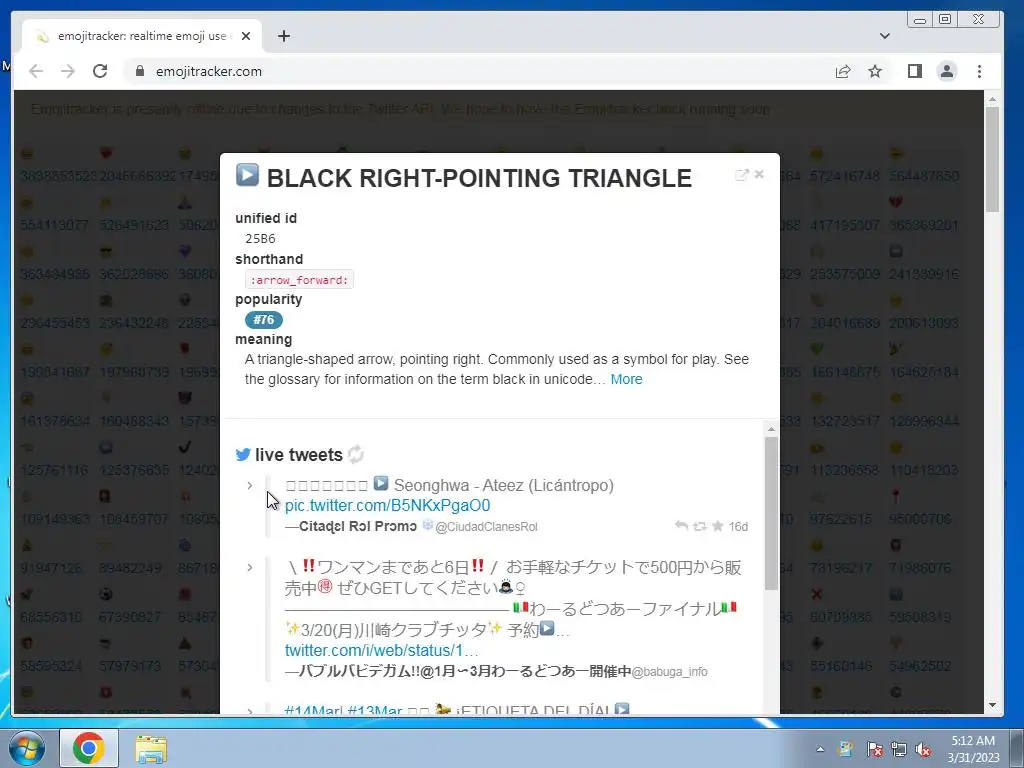Reply to the Citadel Rol Promo tweet
The height and width of the screenshot is (768, 1024).
681,526
